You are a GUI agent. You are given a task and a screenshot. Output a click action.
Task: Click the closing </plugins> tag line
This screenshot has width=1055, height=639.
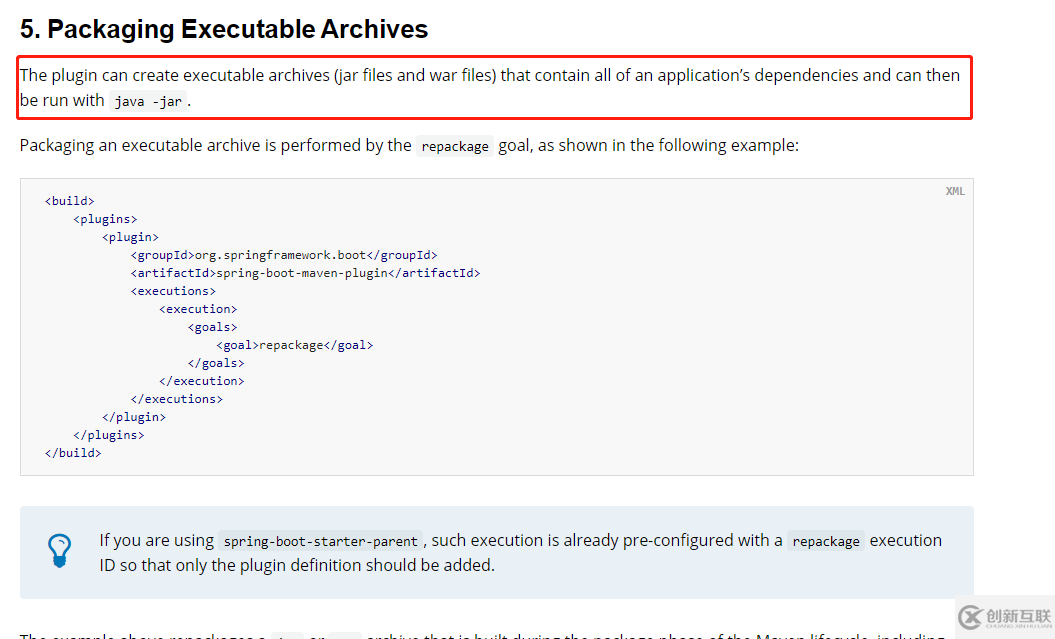pyautogui.click(x=108, y=435)
